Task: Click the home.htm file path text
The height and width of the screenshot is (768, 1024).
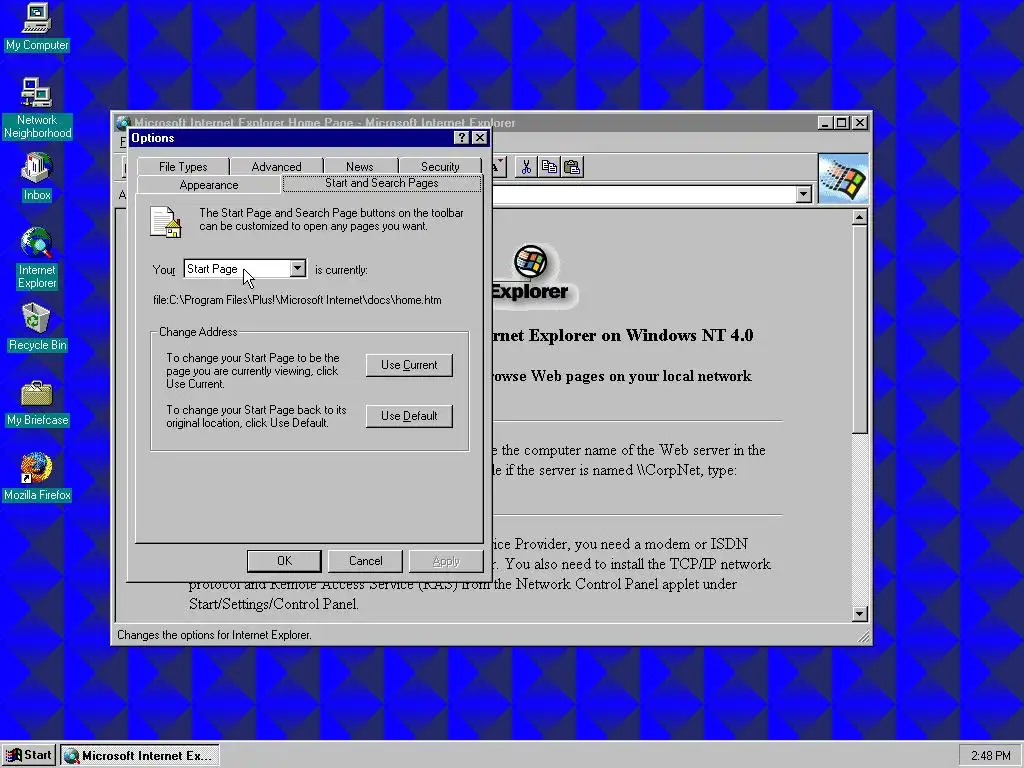Action: 297,300
